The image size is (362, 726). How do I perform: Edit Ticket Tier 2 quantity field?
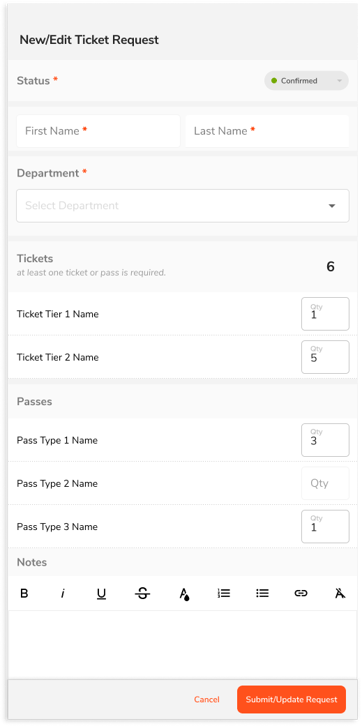click(x=325, y=357)
